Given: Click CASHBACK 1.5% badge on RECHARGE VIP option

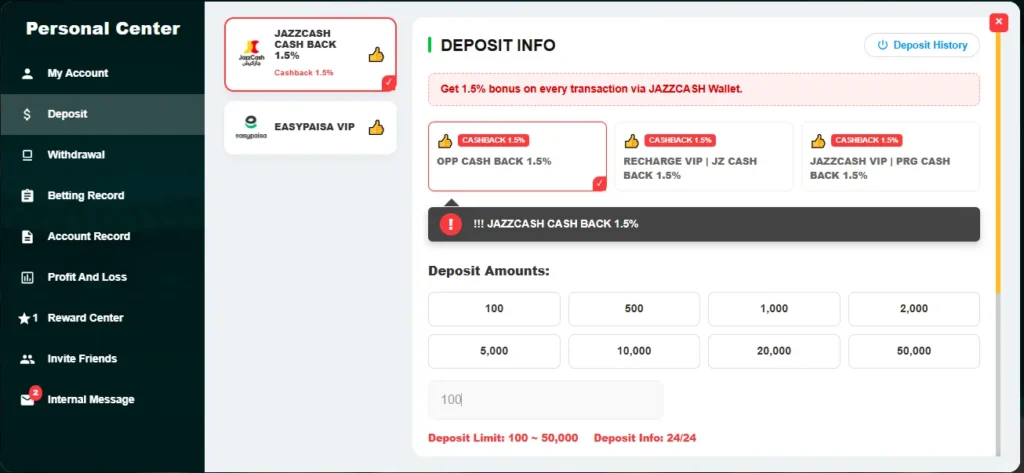Looking at the screenshot, I should [x=680, y=140].
